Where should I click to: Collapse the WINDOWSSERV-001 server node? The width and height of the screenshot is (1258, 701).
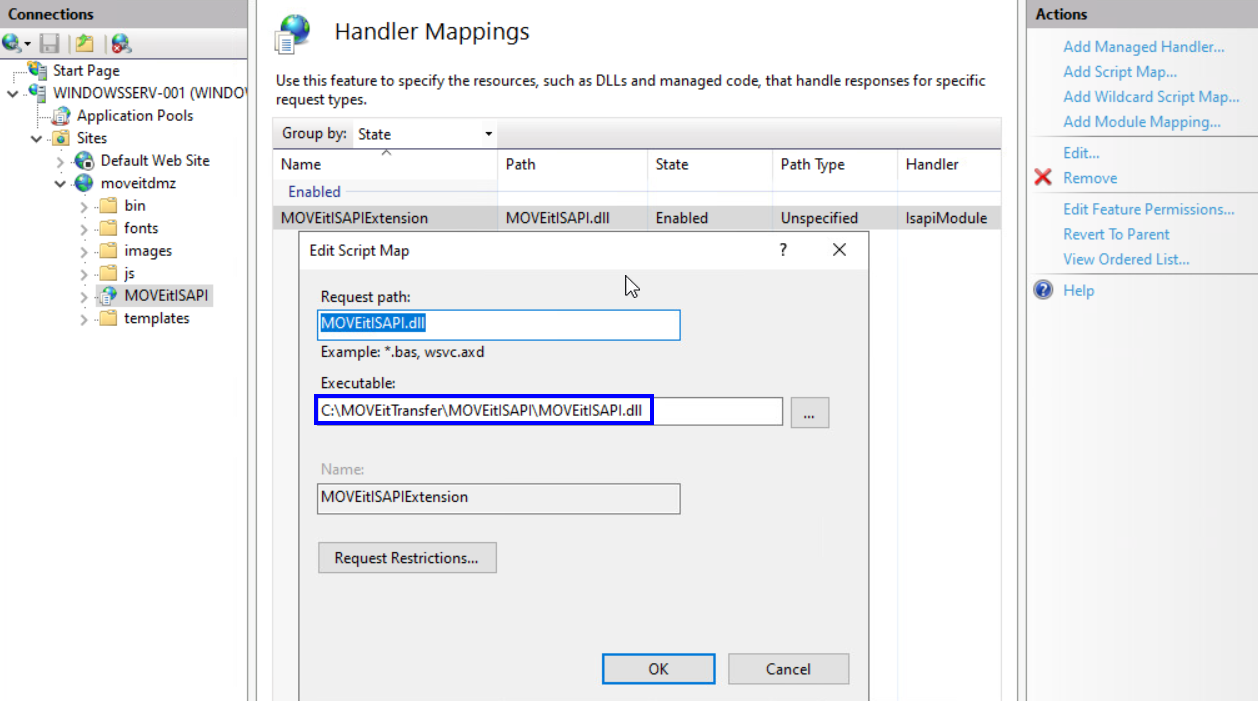tap(12, 93)
